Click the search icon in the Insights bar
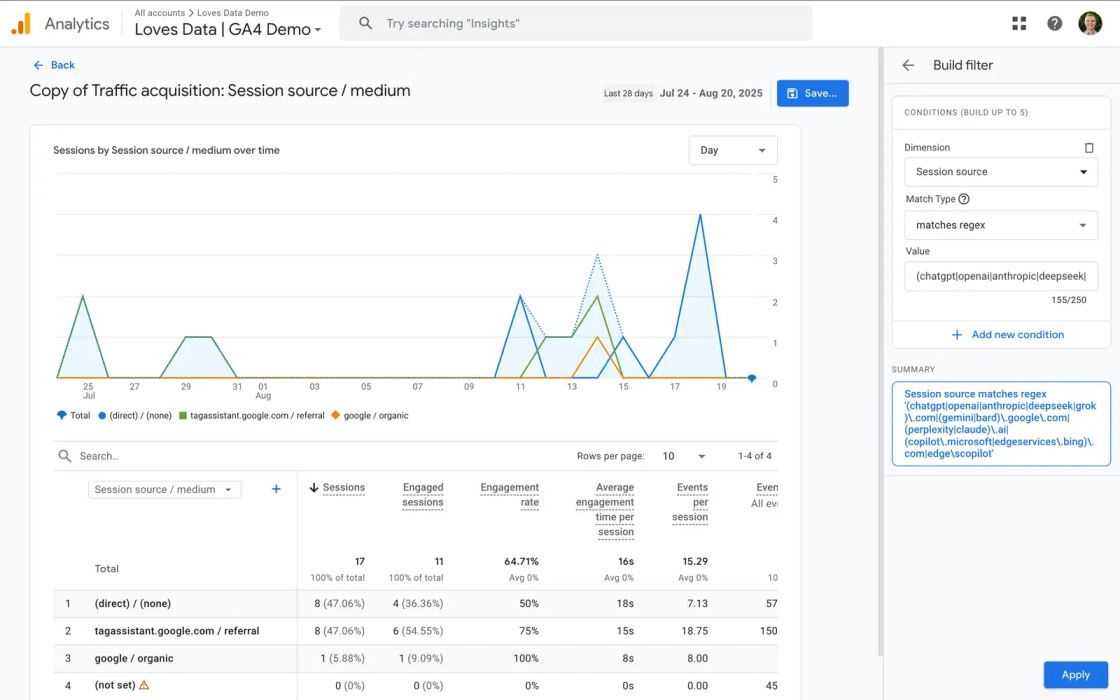This screenshot has width=1120, height=700. tap(365, 22)
